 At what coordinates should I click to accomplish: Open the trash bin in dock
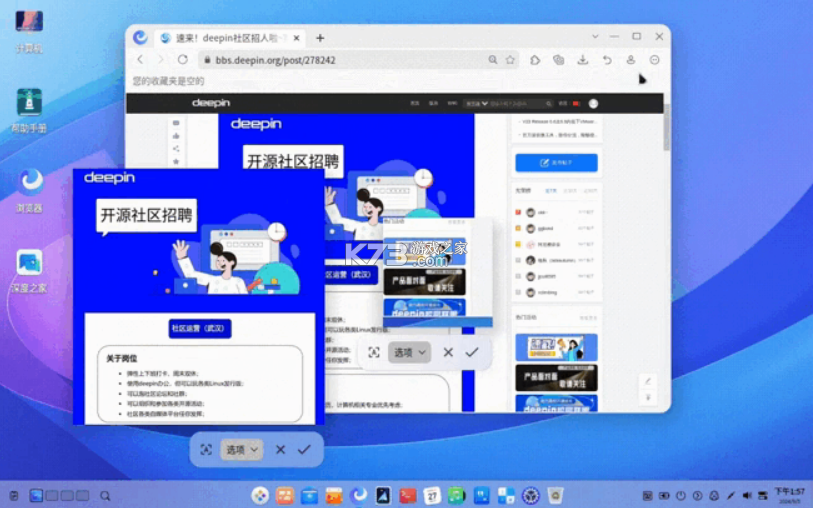click(555, 496)
